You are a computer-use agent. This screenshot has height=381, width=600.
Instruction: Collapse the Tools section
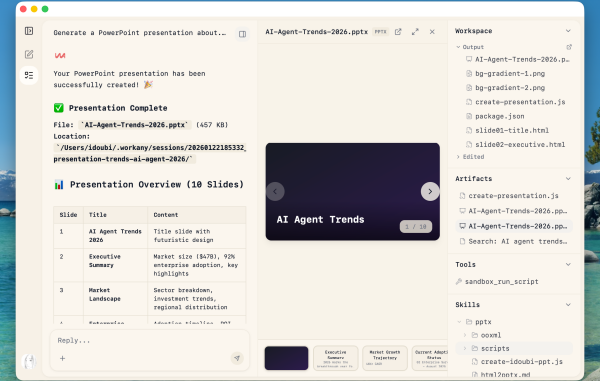click(x=568, y=264)
